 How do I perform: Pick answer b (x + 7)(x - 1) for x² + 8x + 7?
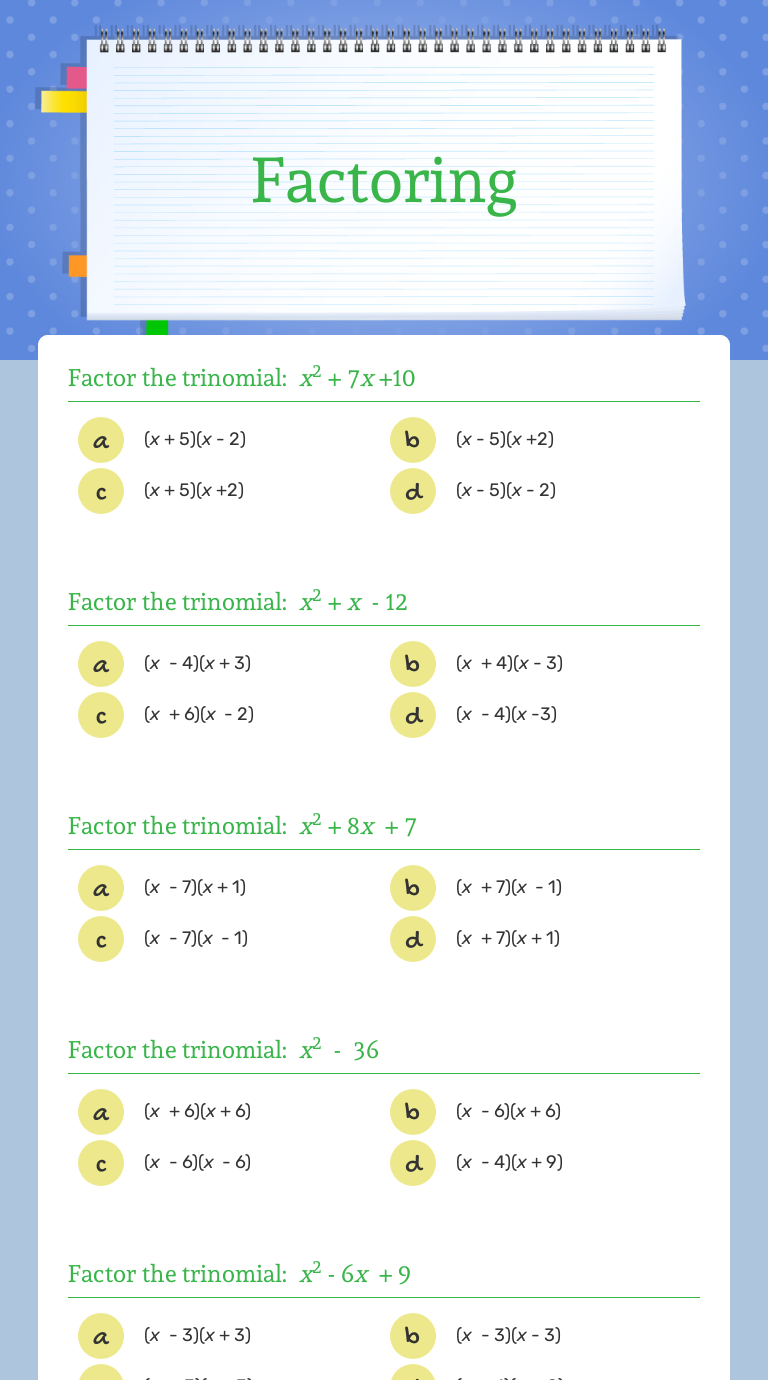tap(413, 888)
